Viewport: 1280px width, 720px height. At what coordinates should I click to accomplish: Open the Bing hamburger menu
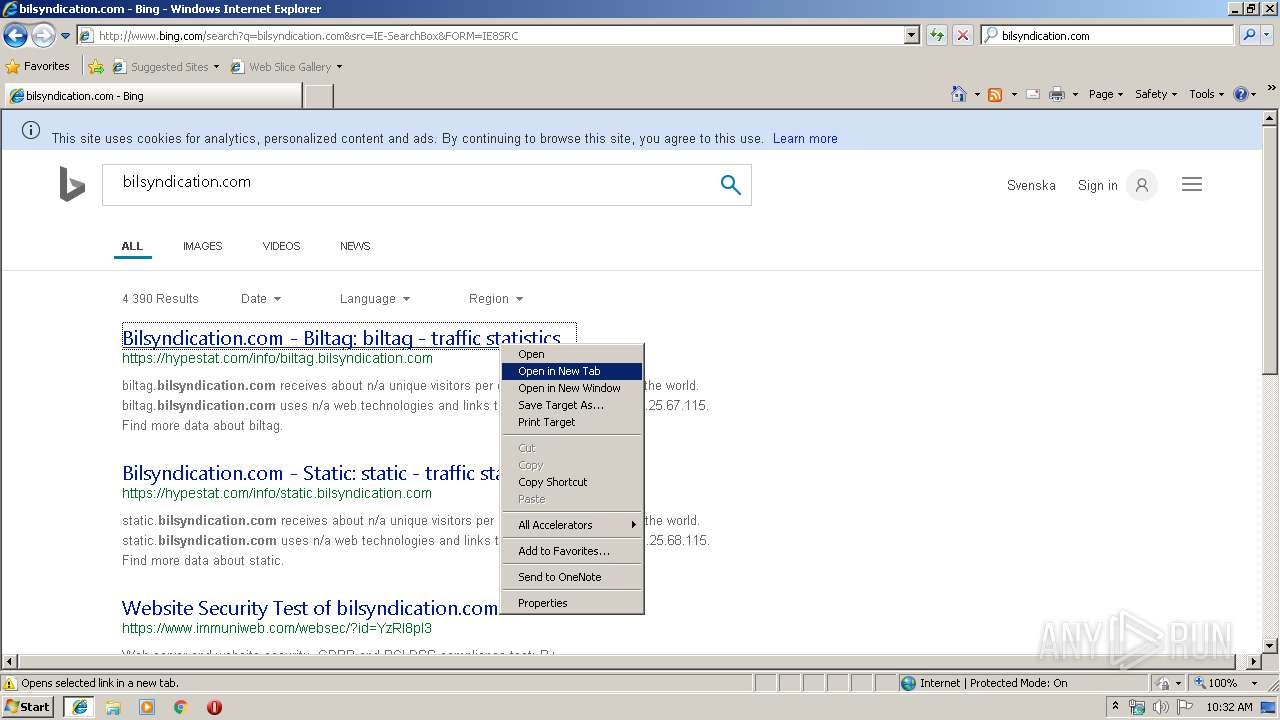pyautogui.click(x=1192, y=185)
